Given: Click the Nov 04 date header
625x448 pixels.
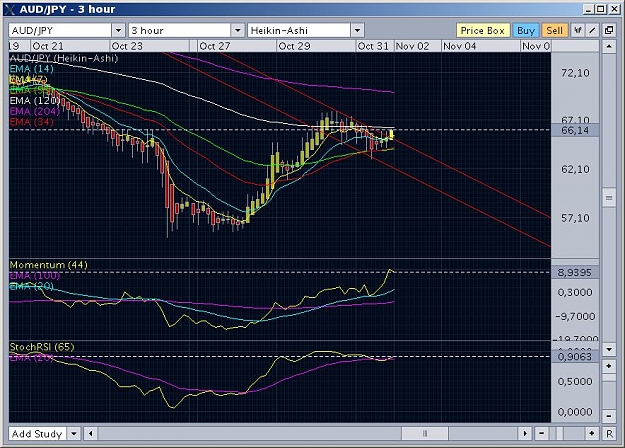Looking at the screenshot, I should pyautogui.click(x=460, y=46).
